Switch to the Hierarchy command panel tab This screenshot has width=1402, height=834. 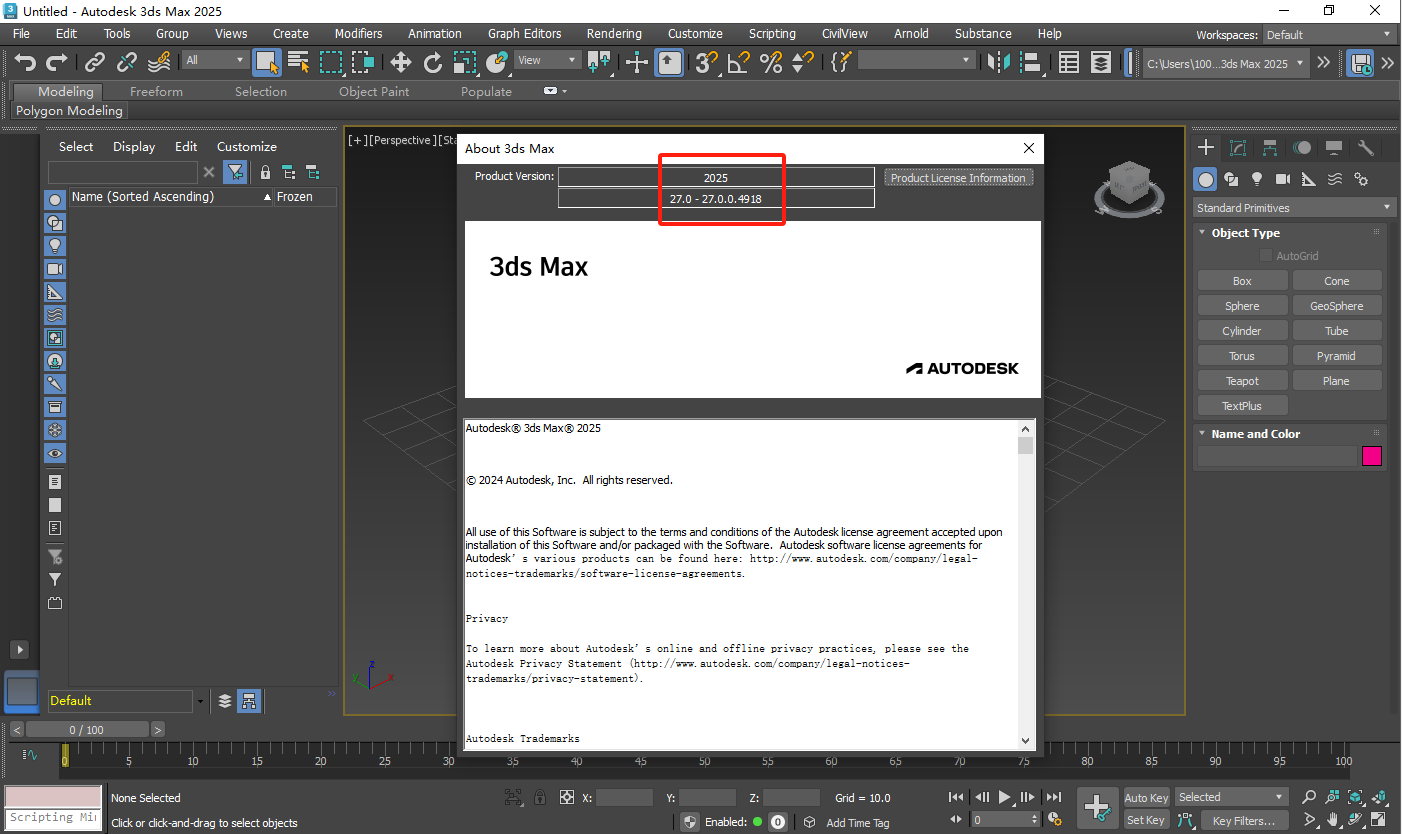click(x=1270, y=148)
